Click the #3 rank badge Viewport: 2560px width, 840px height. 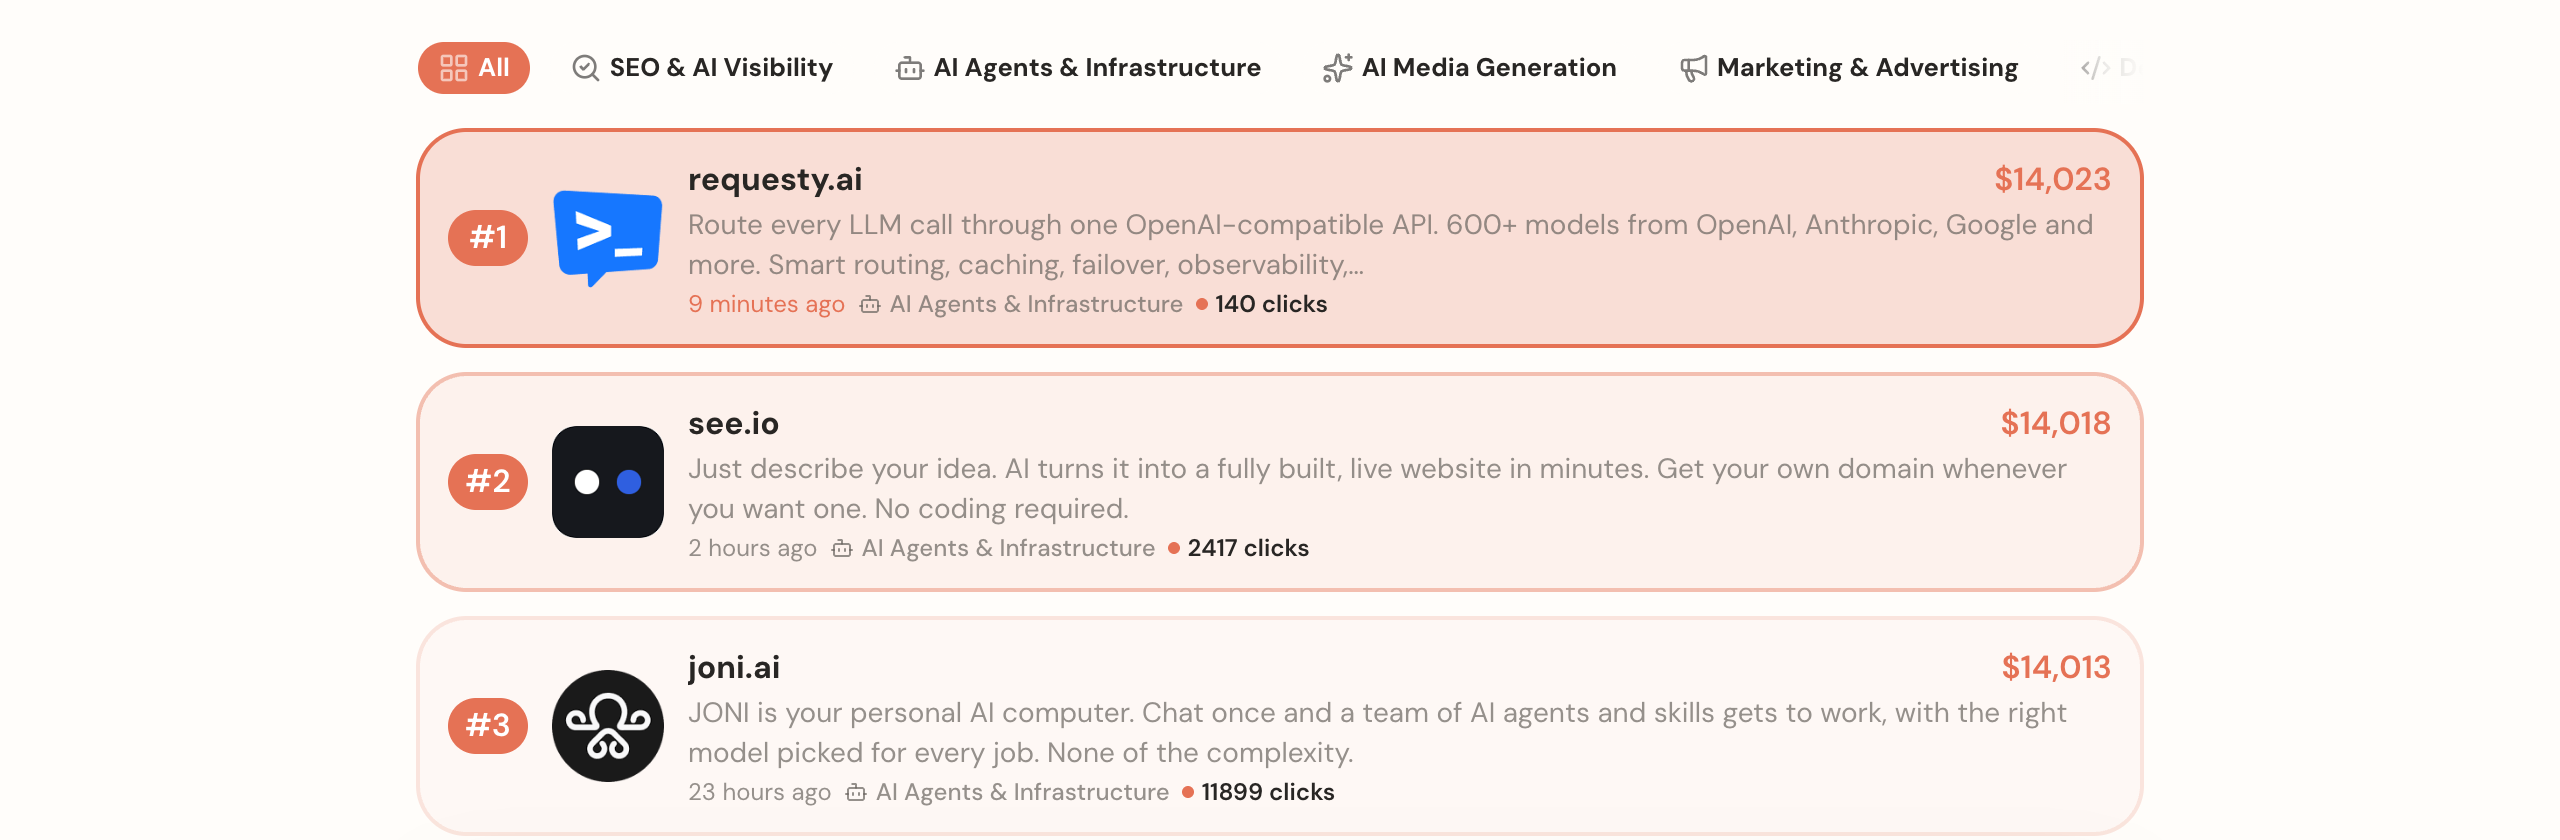pos(488,726)
